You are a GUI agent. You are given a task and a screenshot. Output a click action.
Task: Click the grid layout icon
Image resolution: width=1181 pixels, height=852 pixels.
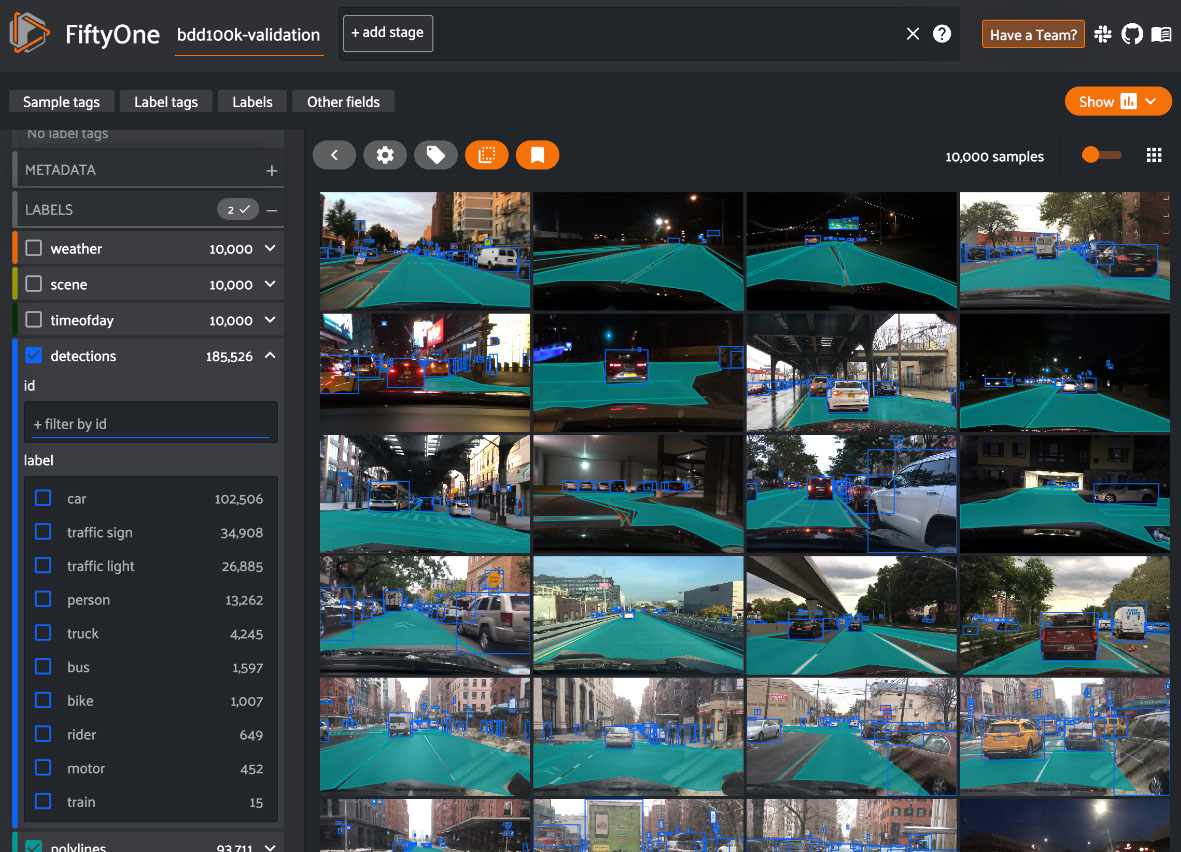click(1154, 155)
